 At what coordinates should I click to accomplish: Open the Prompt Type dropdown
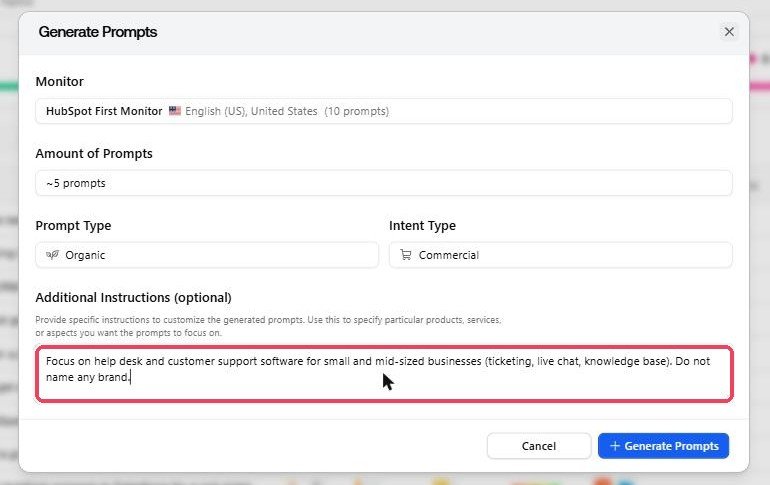pyautogui.click(x=207, y=255)
